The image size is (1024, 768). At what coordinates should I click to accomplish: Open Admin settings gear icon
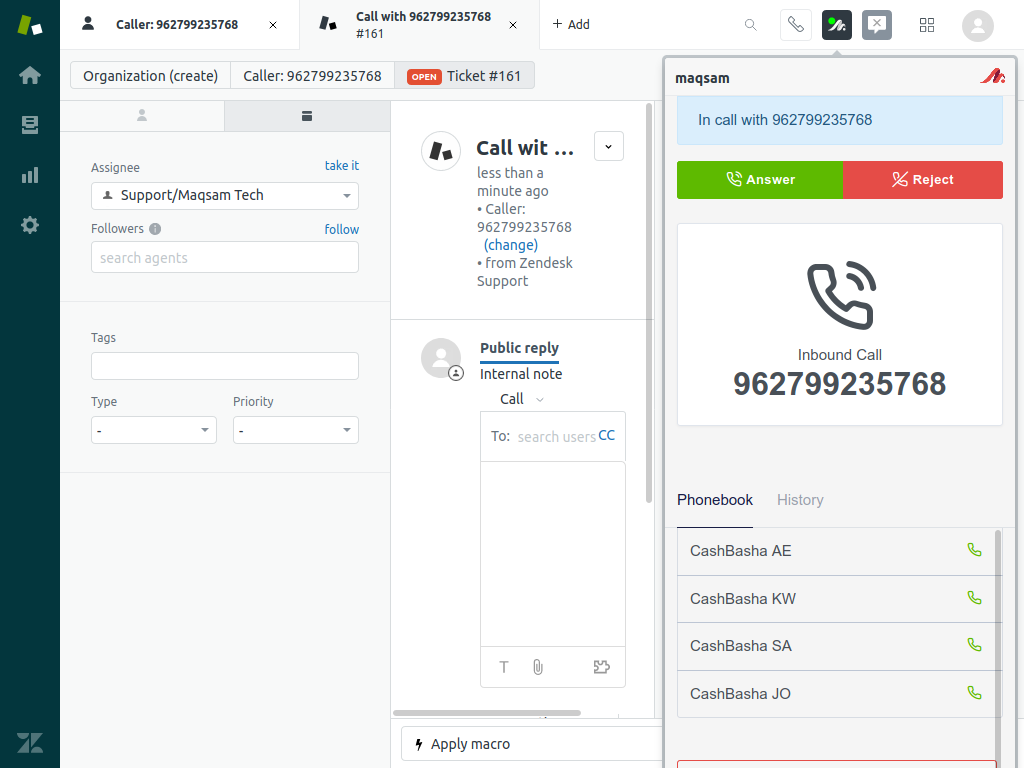pos(30,225)
